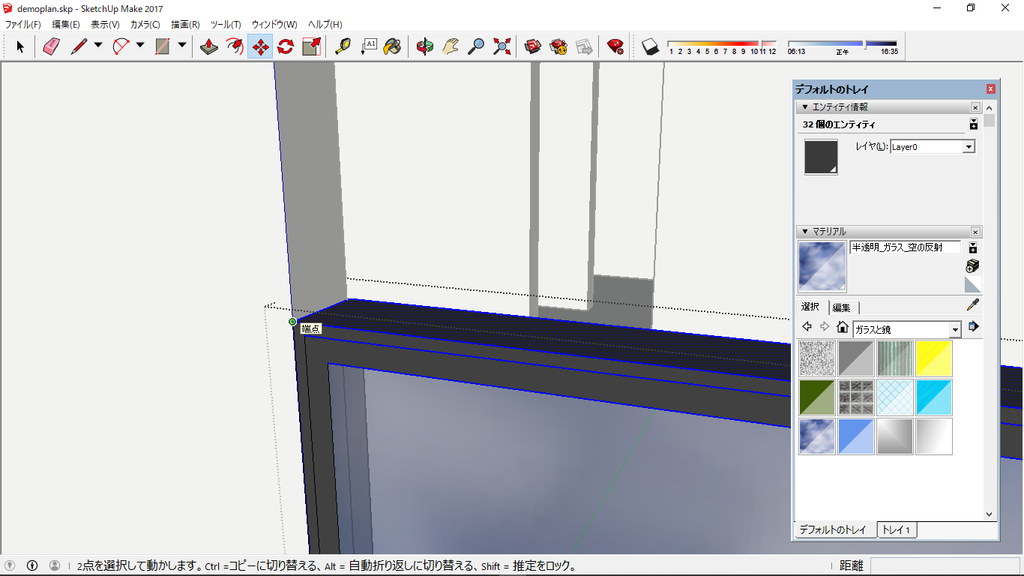Click the 距離 measurement input box
This screenshot has width=1024, height=576.
pos(944,566)
